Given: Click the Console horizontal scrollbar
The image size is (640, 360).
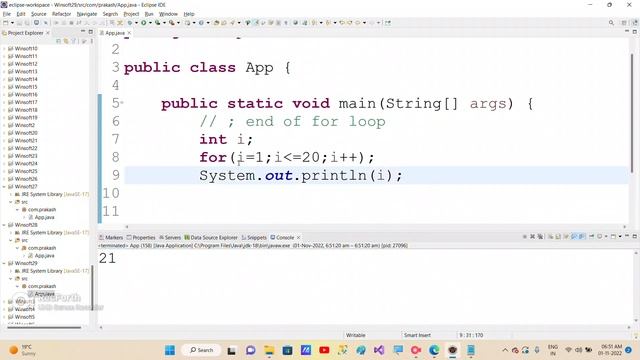Looking at the screenshot, I should coord(364,327).
